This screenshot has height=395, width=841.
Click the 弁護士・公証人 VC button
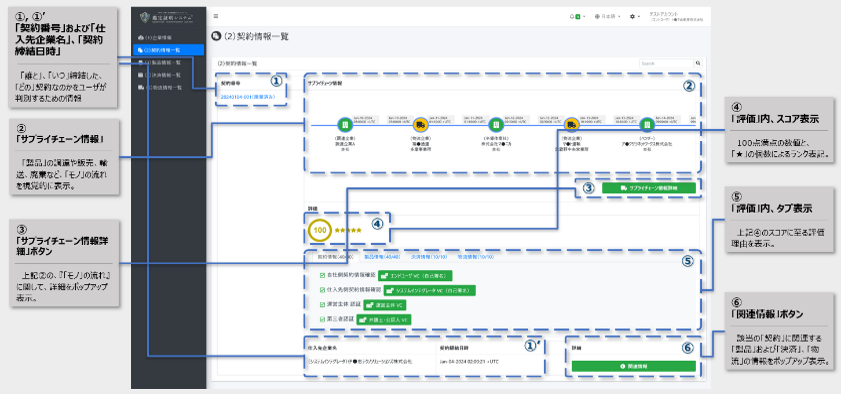tap(383, 319)
